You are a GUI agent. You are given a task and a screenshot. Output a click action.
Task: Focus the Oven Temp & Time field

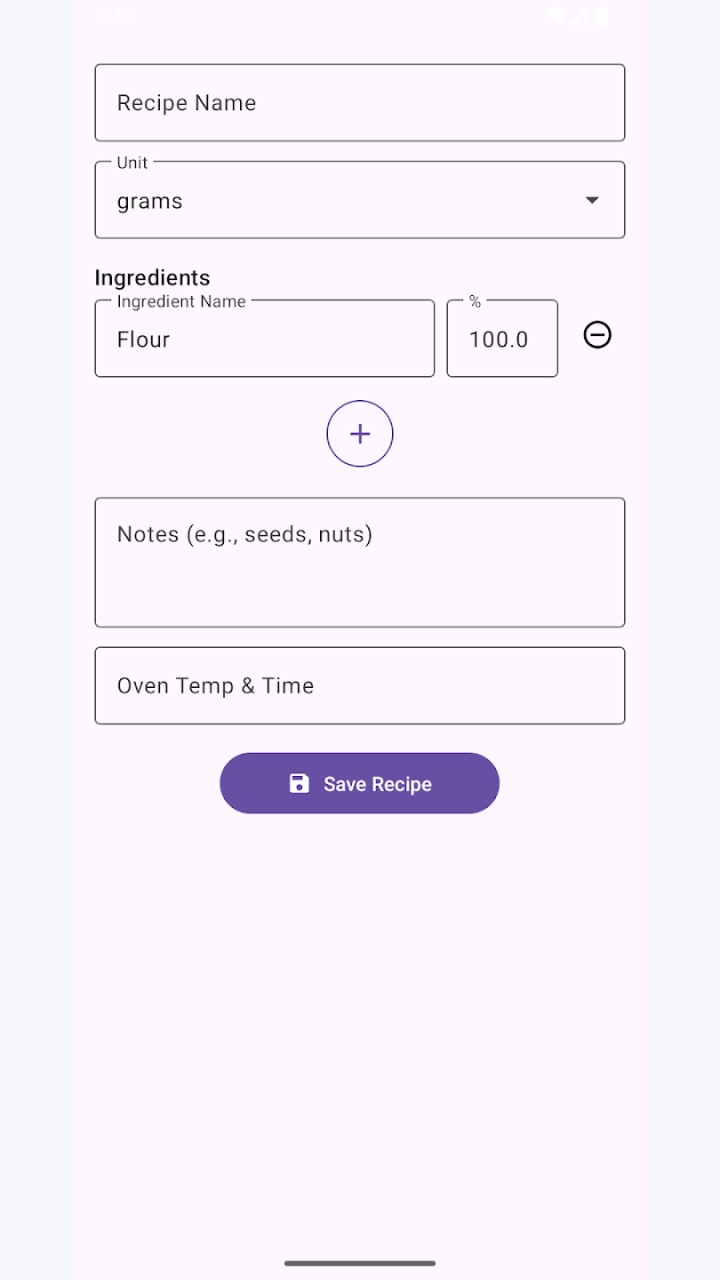tap(360, 685)
